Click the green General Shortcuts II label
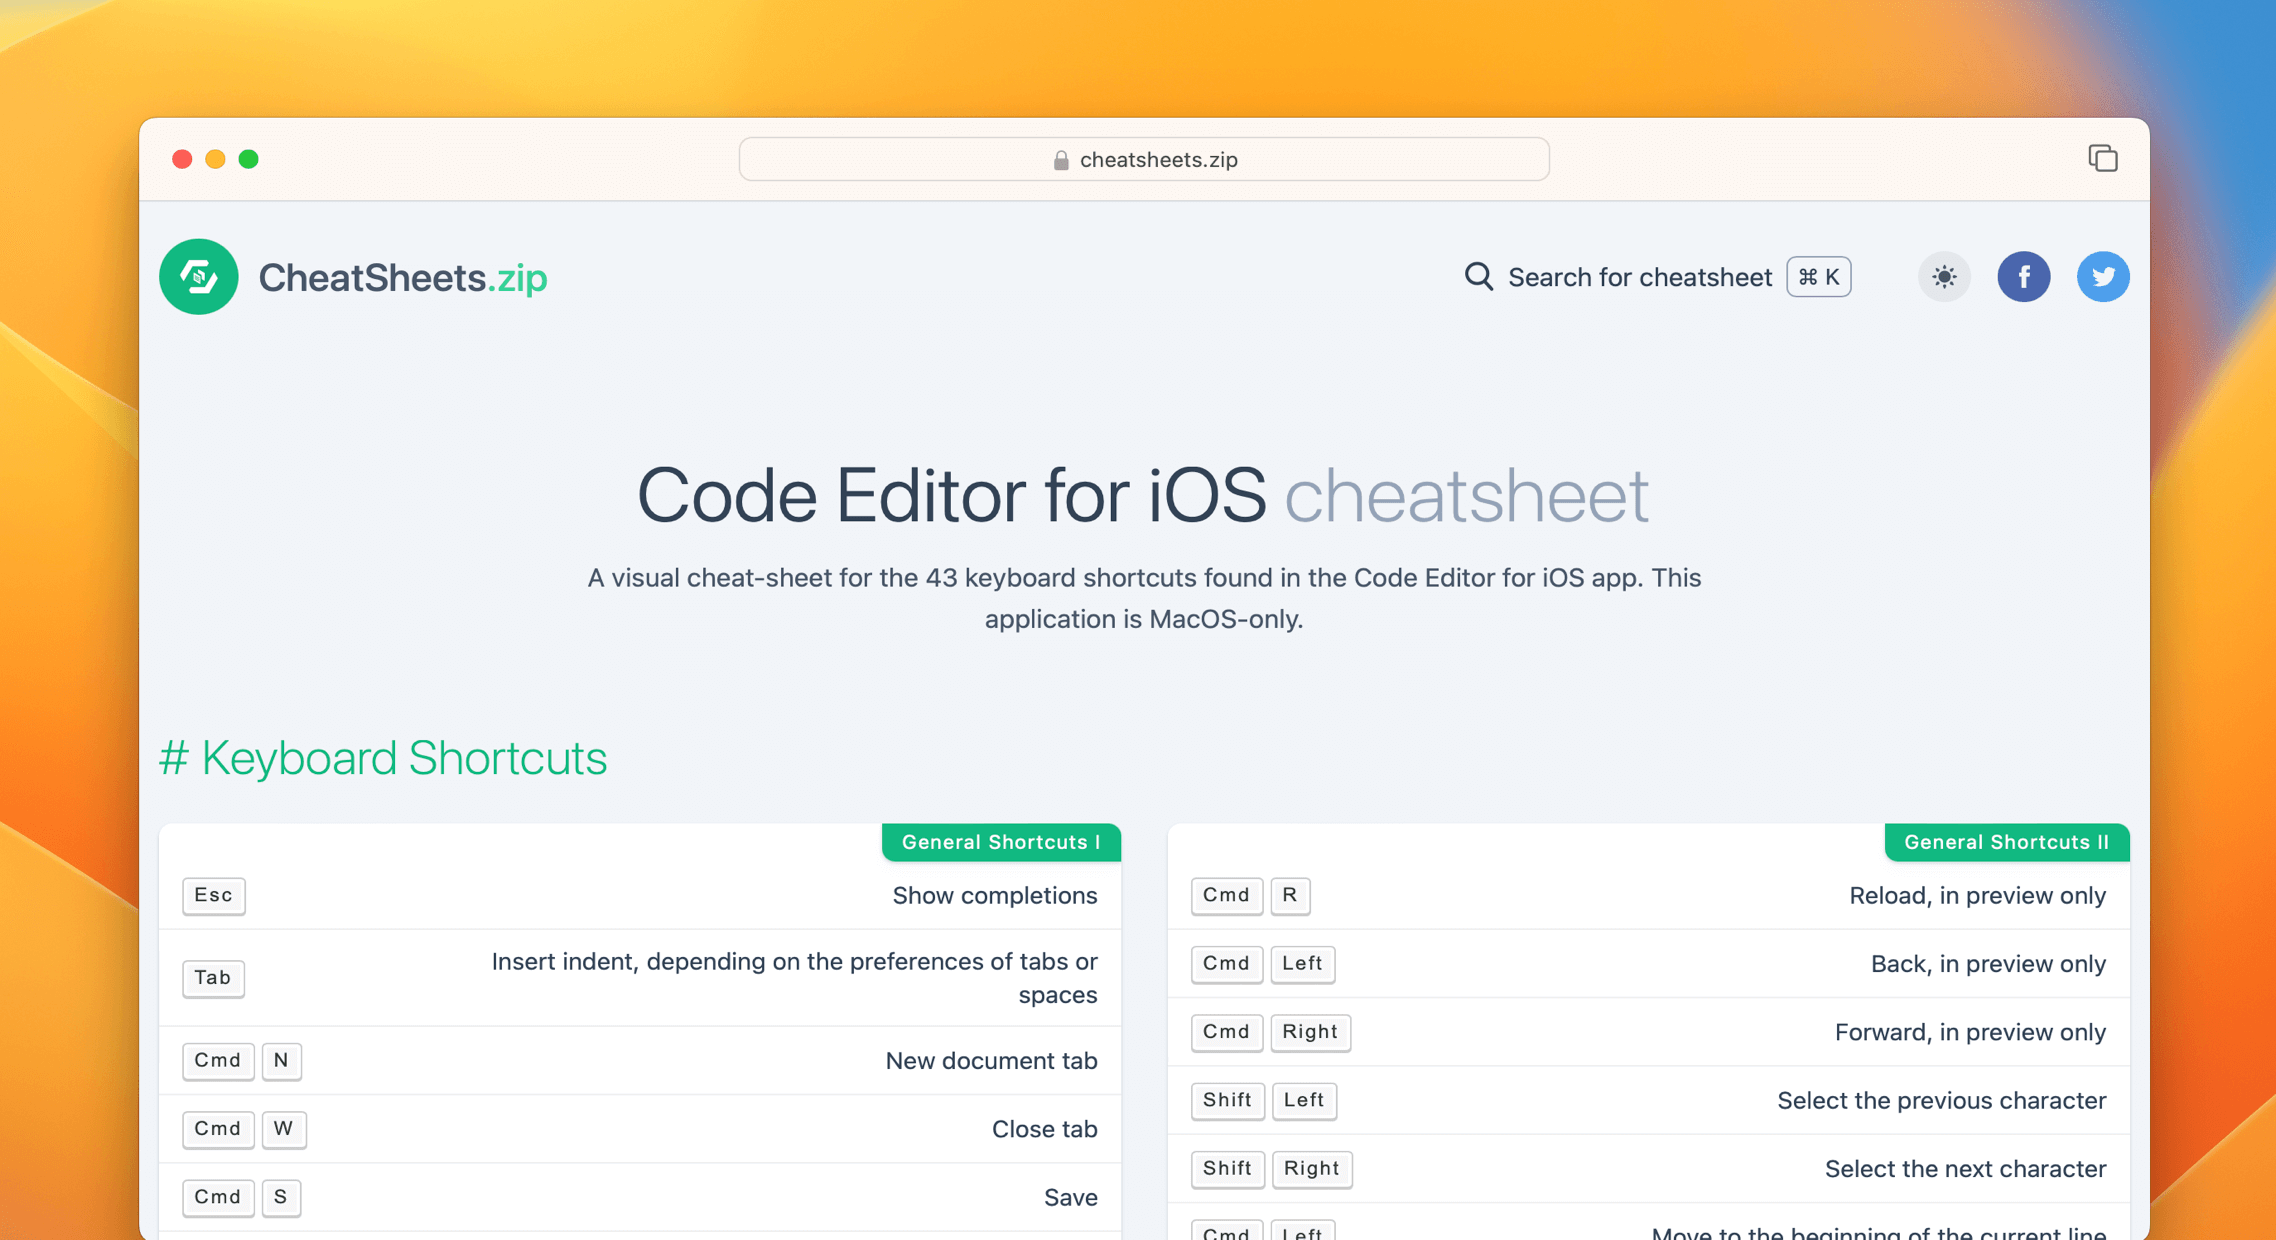 coord(2006,842)
